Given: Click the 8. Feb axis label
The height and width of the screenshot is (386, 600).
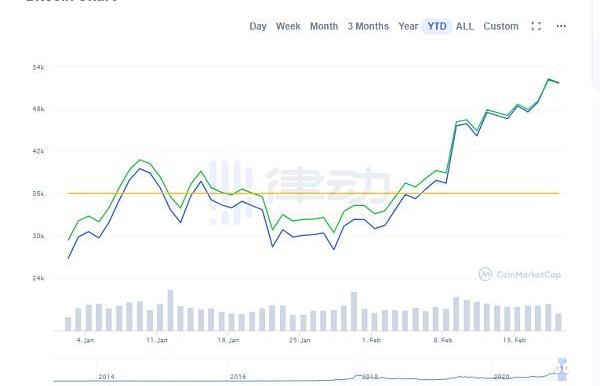Looking at the screenshot, I should pyautogui.click(x=443, y=340).
